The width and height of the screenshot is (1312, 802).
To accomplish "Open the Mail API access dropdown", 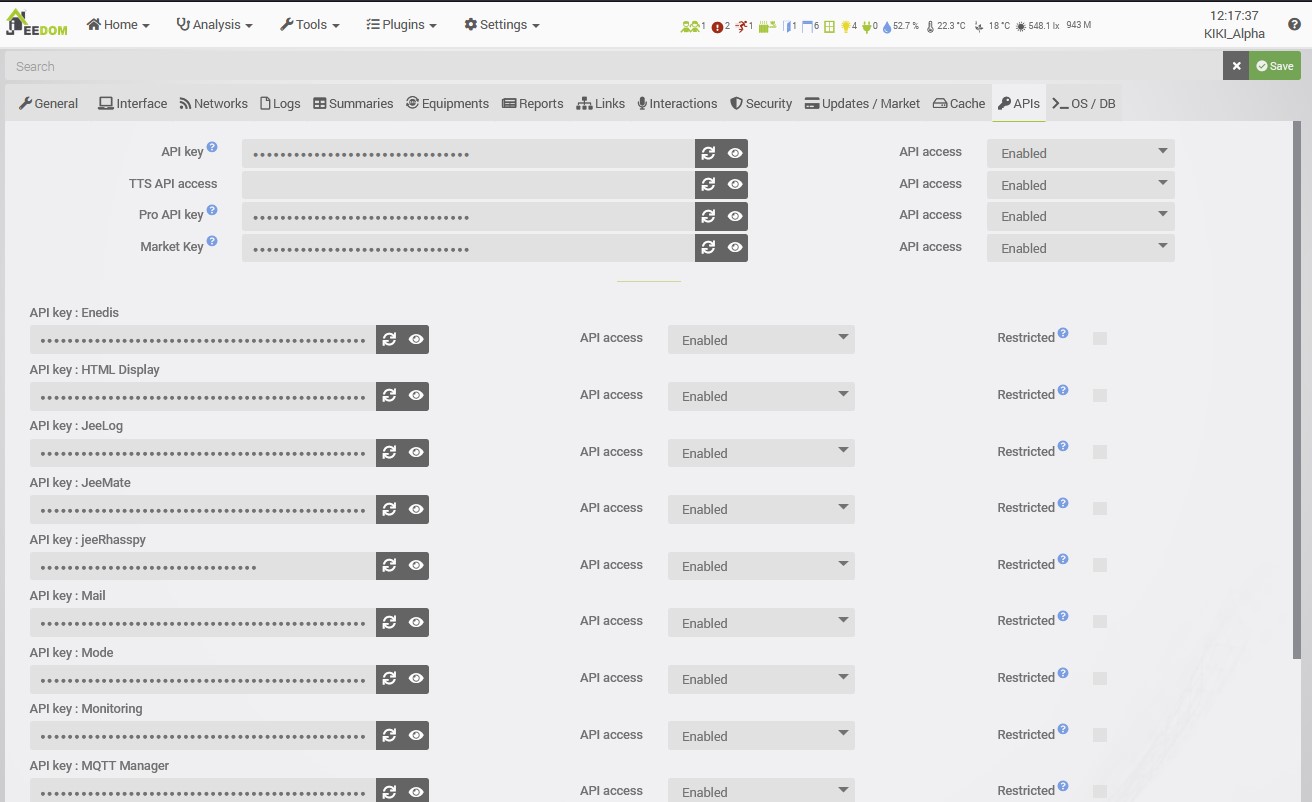I will pos(761,622).
